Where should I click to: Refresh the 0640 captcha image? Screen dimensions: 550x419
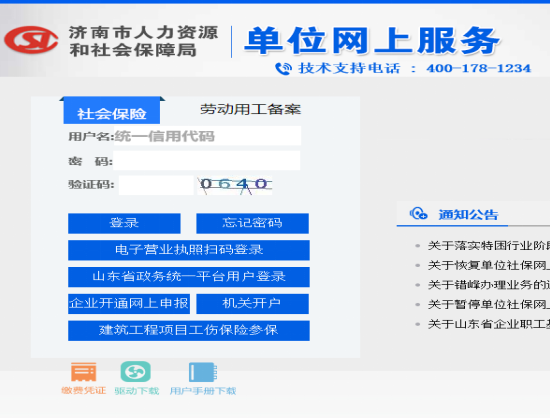(x=235, y=185)
